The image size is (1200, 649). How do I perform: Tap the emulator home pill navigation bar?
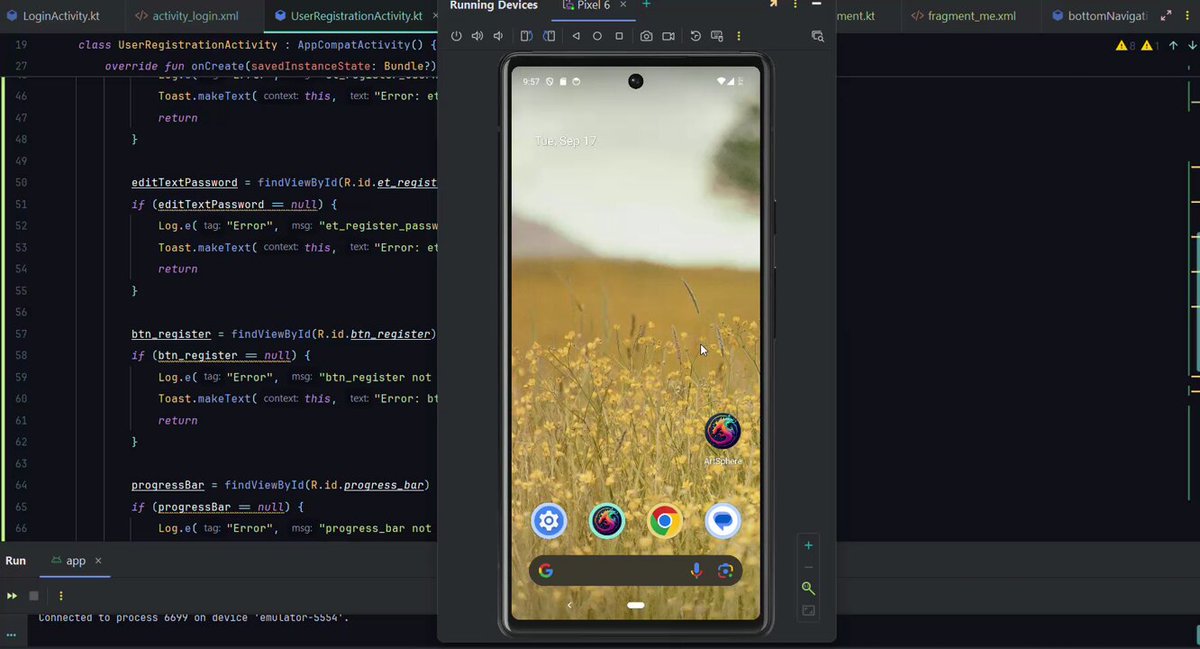(636, 605)
